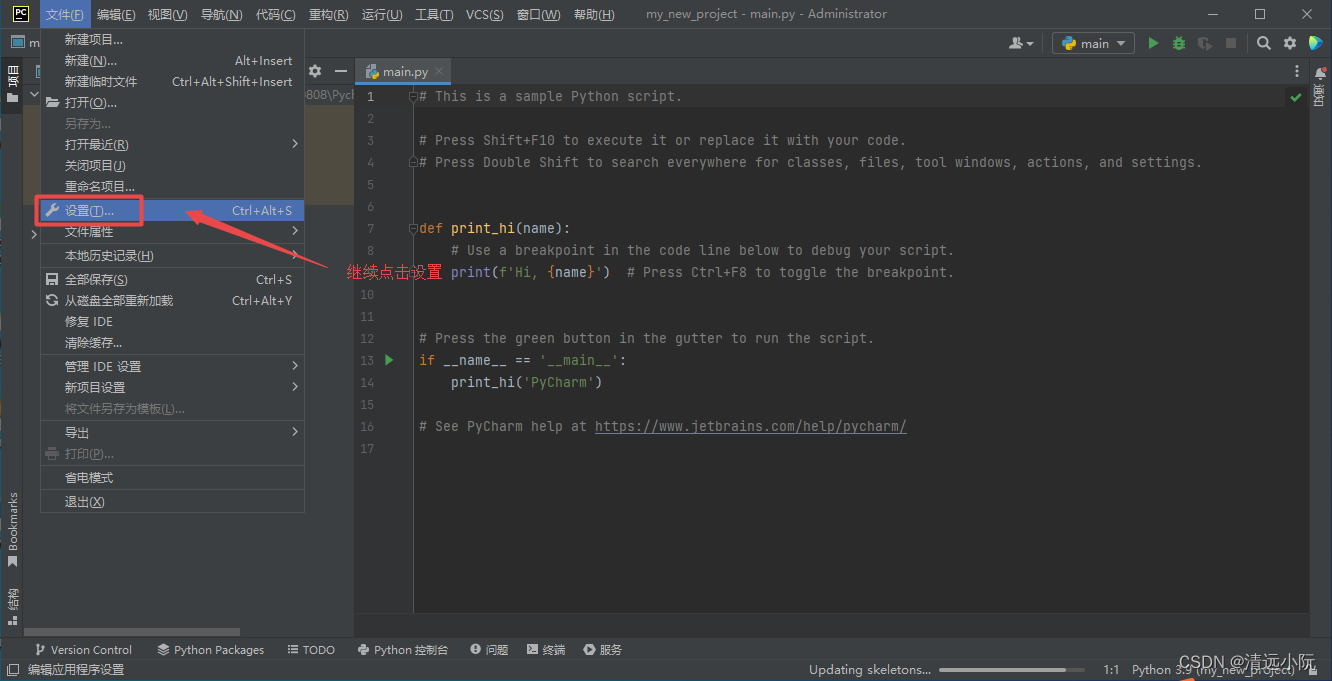Toggle the 项目 project tool window
The height and width of the screenshot is (681, 1332).
coord(13,84)
